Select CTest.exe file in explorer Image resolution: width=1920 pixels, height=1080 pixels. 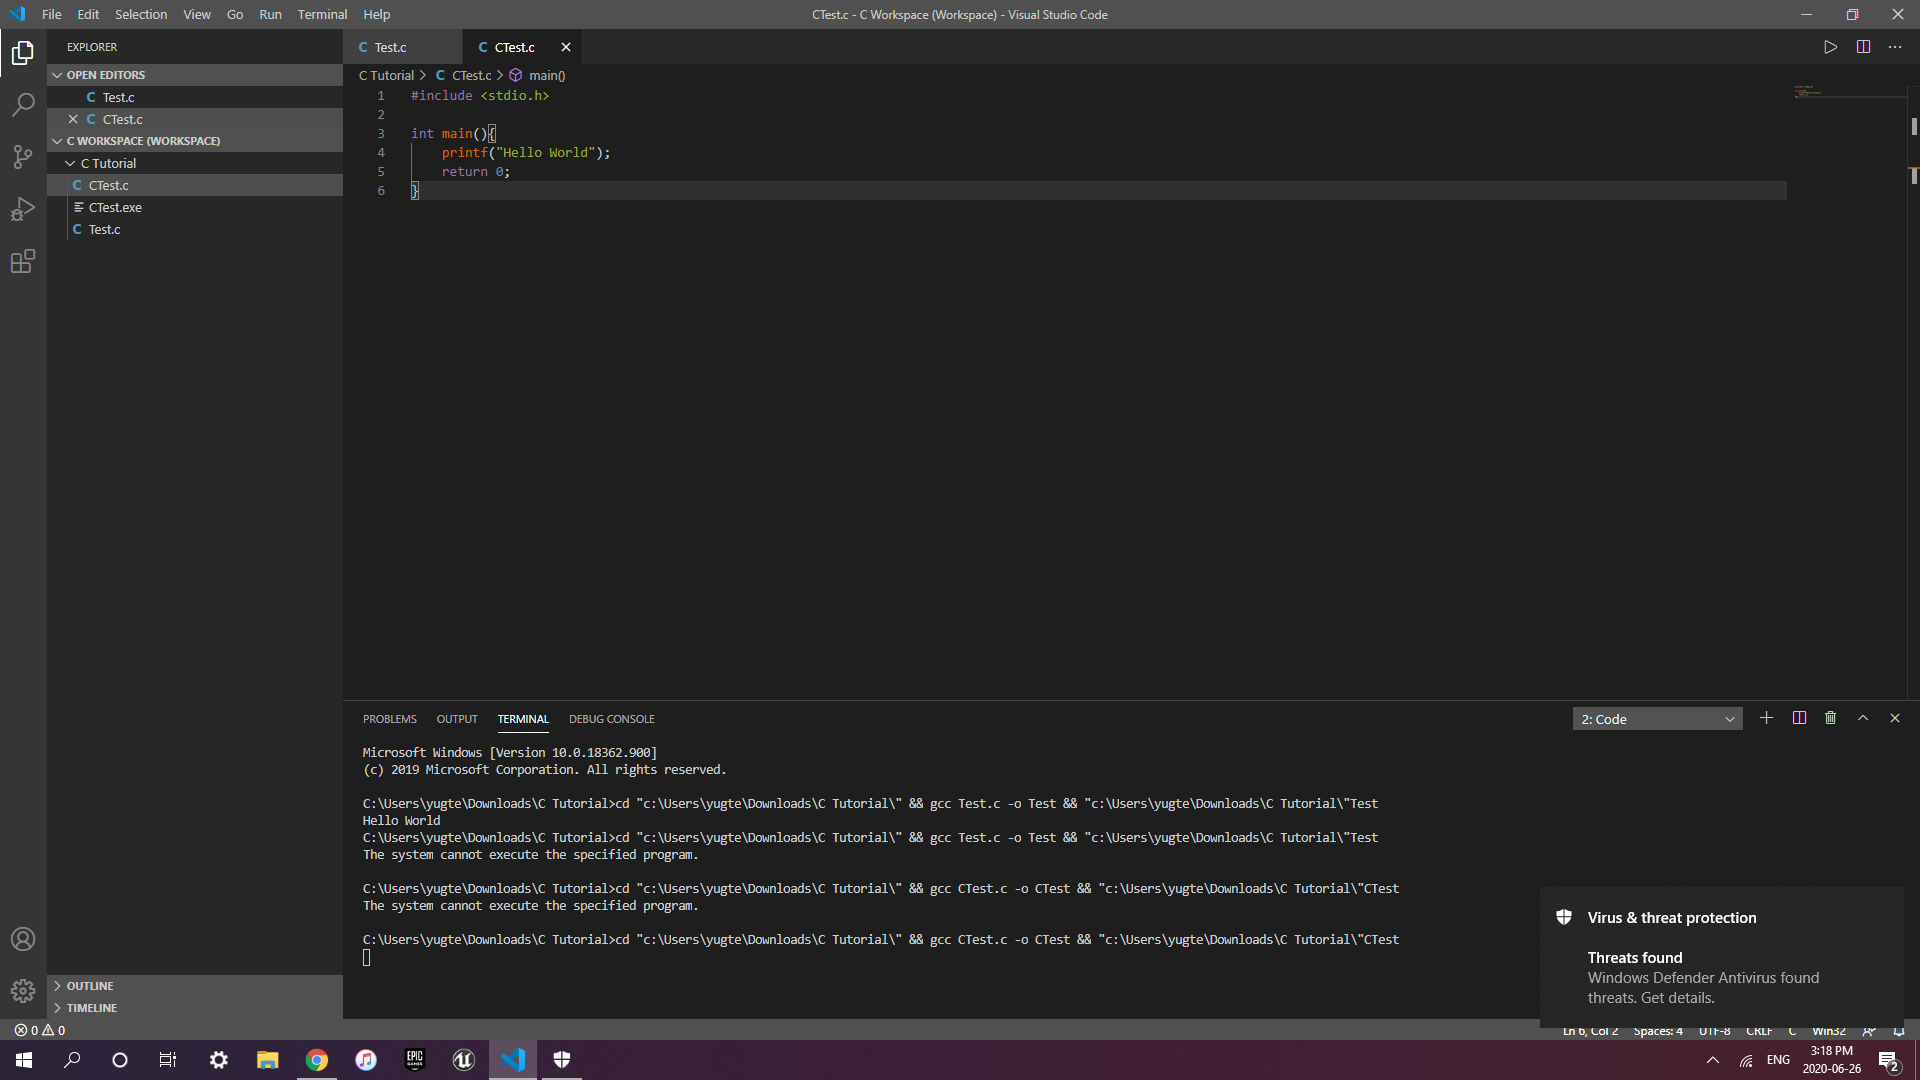[115, 207]
